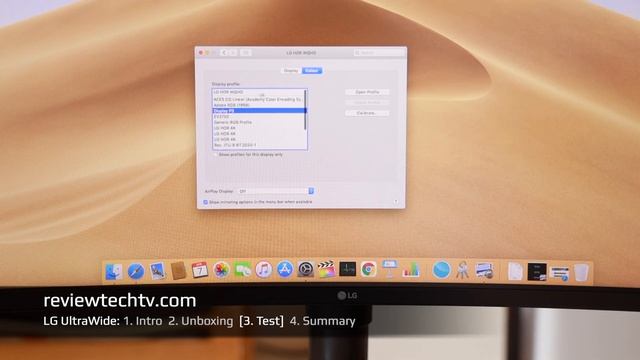Open the AirPlay Display dropdown

[x=276, y=191]
